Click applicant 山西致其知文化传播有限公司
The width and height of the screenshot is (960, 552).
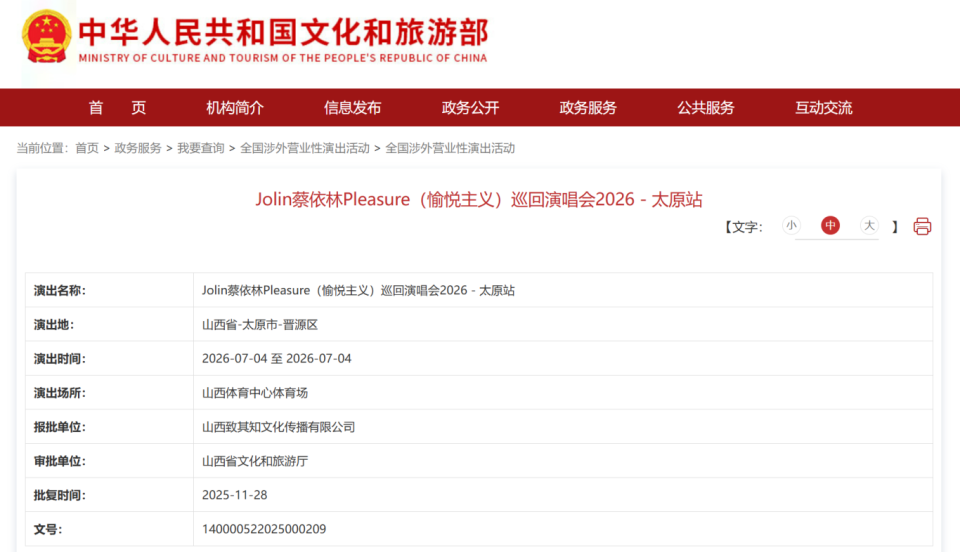[x=279, y=427]
